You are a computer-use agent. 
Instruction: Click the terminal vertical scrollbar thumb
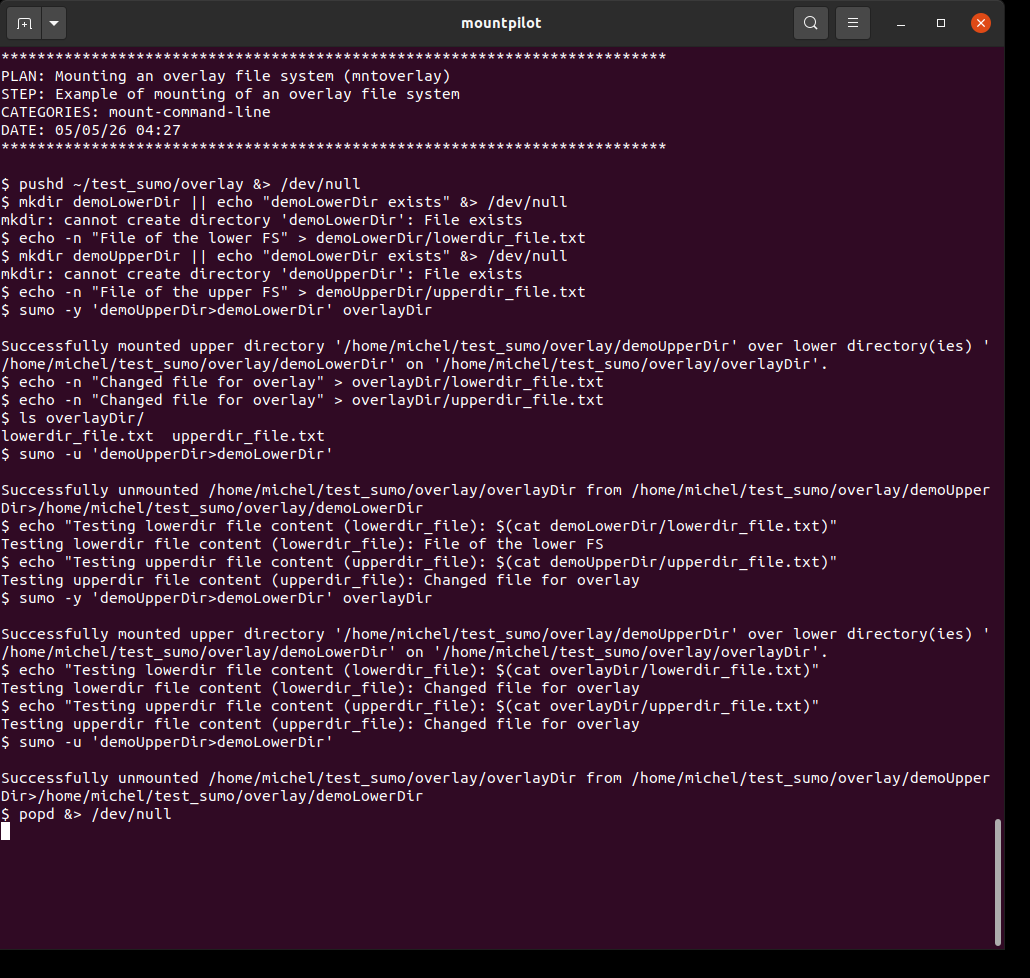997,882
